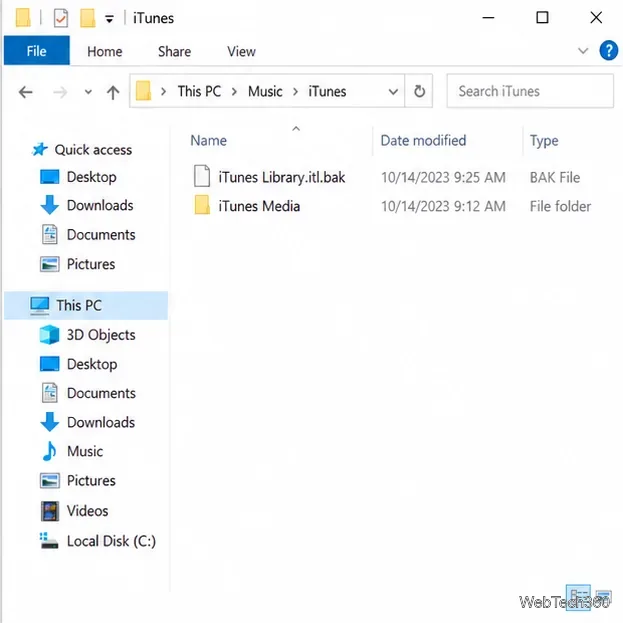Open Pictures under This PC
The width and height of the screenshot is (623, 623).
[91, 480]
